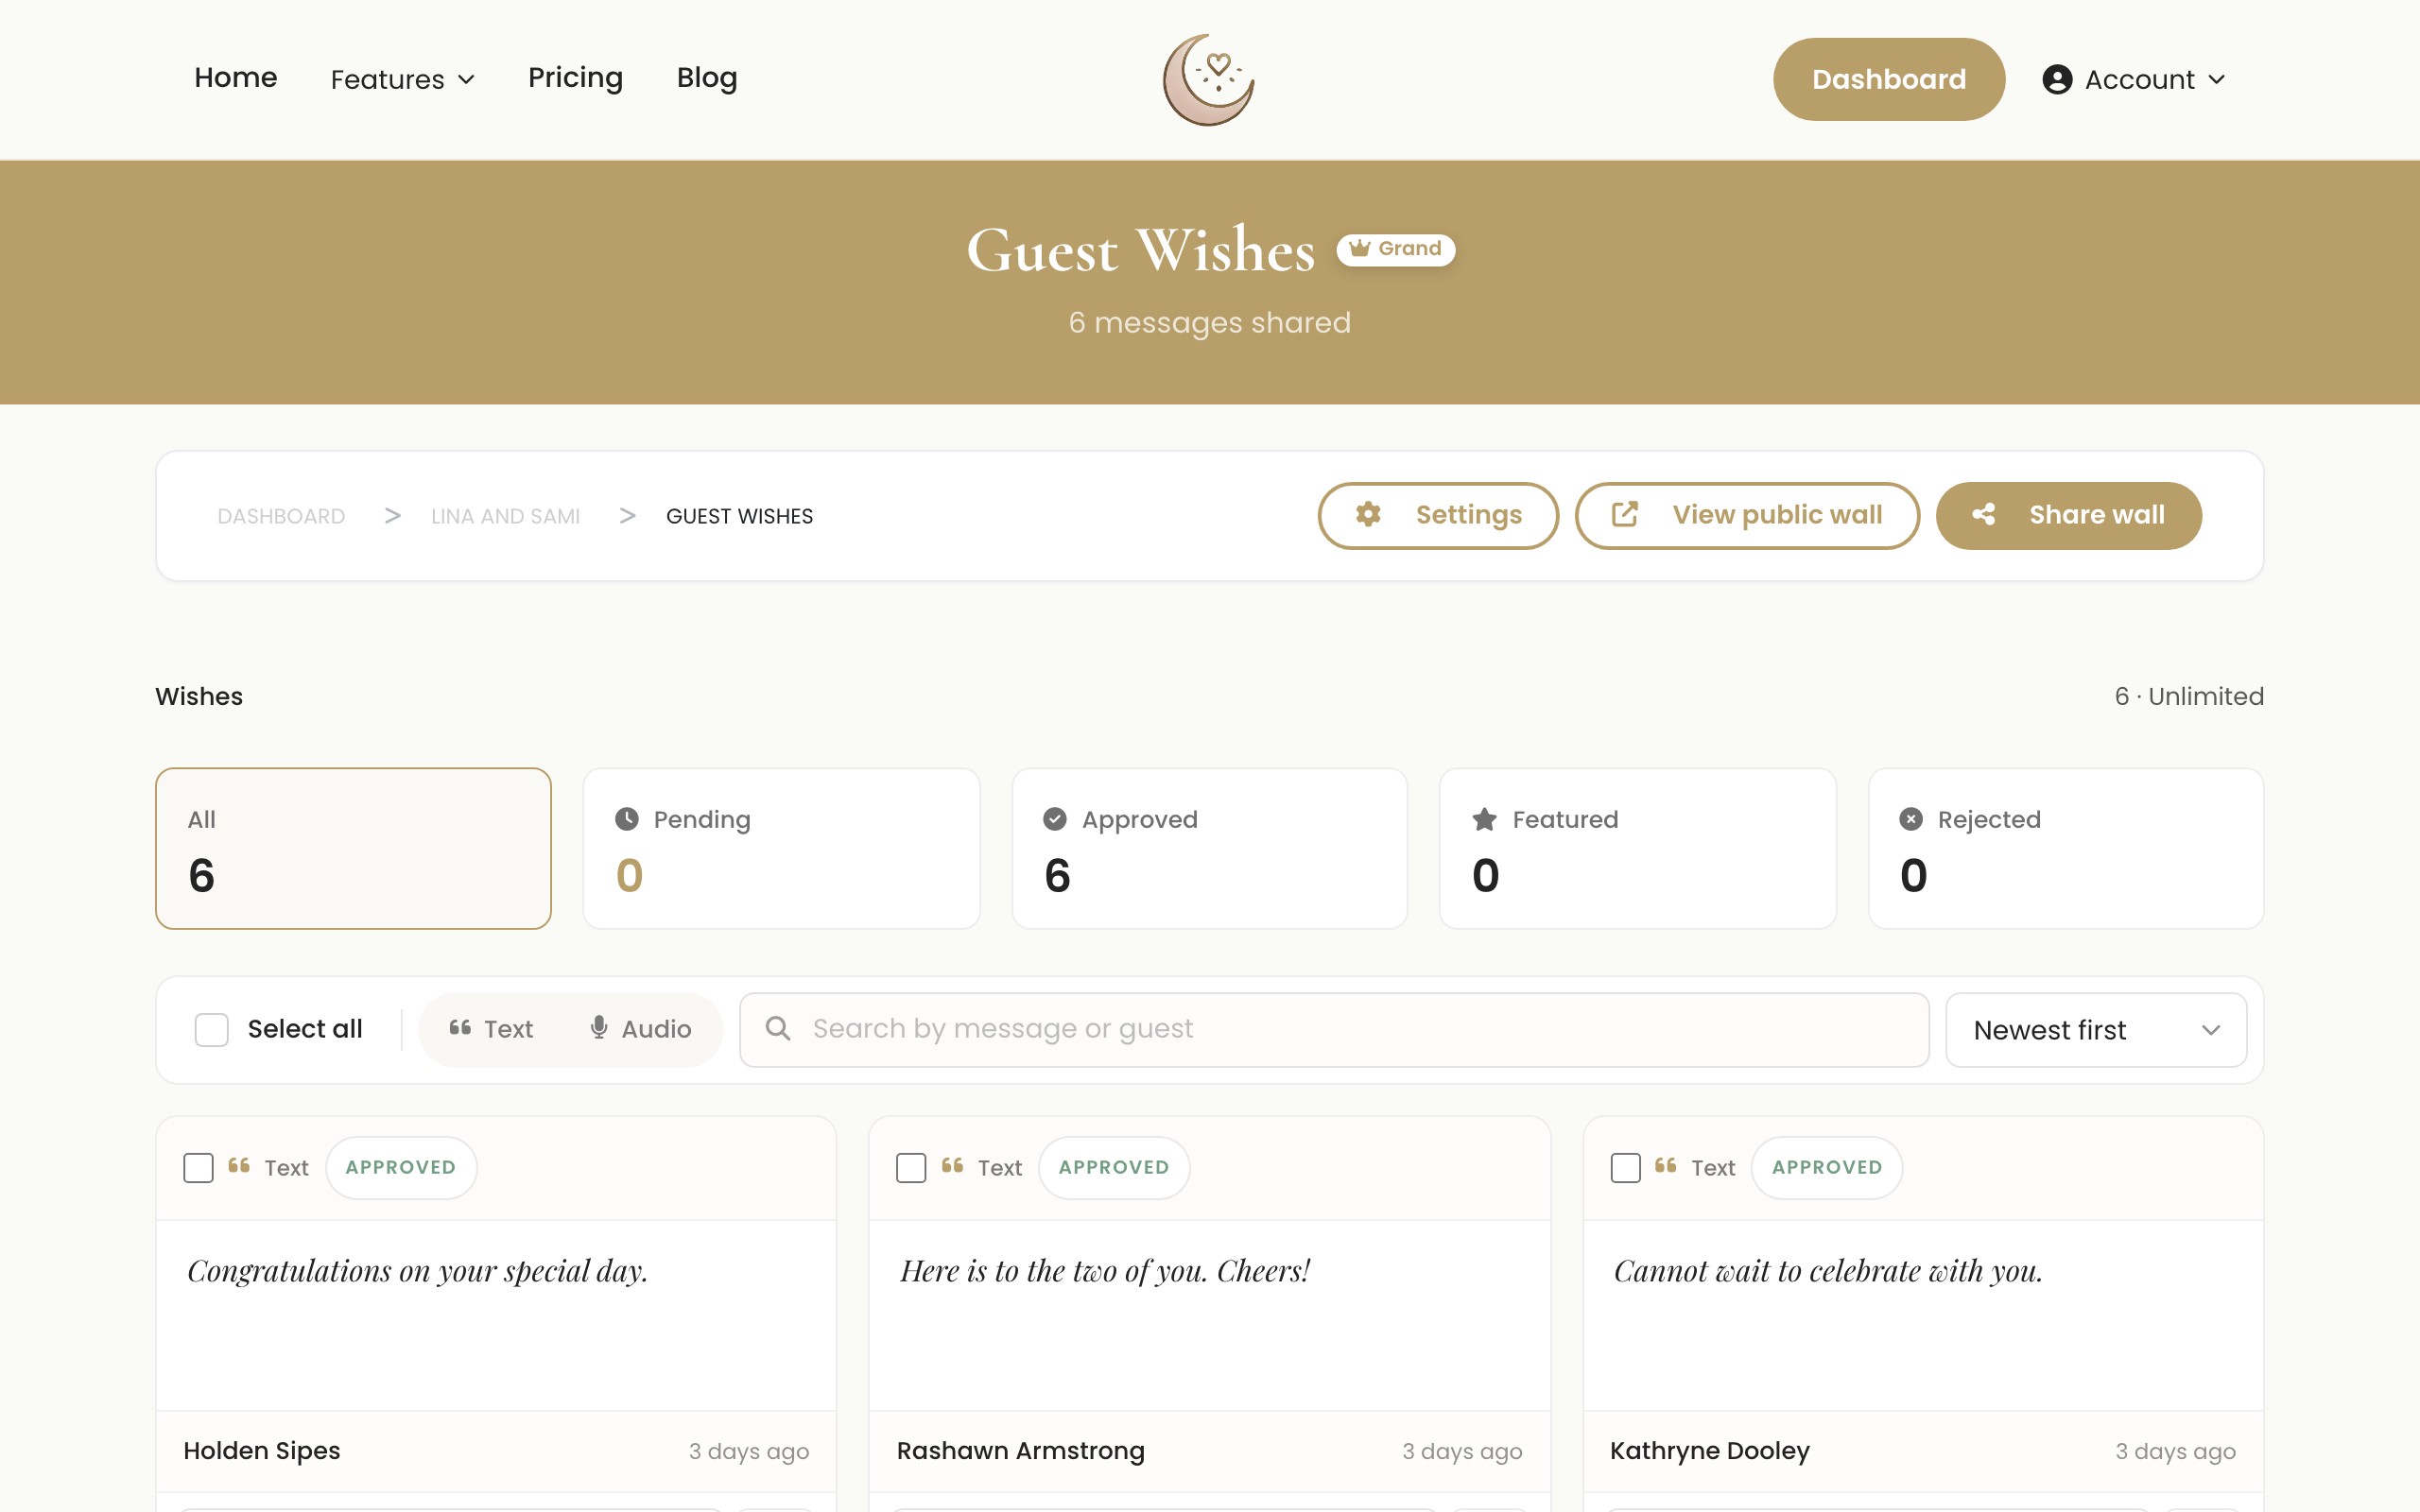Open the Blog page
The image size is (2420, 1512).
(x=707, y=78)
